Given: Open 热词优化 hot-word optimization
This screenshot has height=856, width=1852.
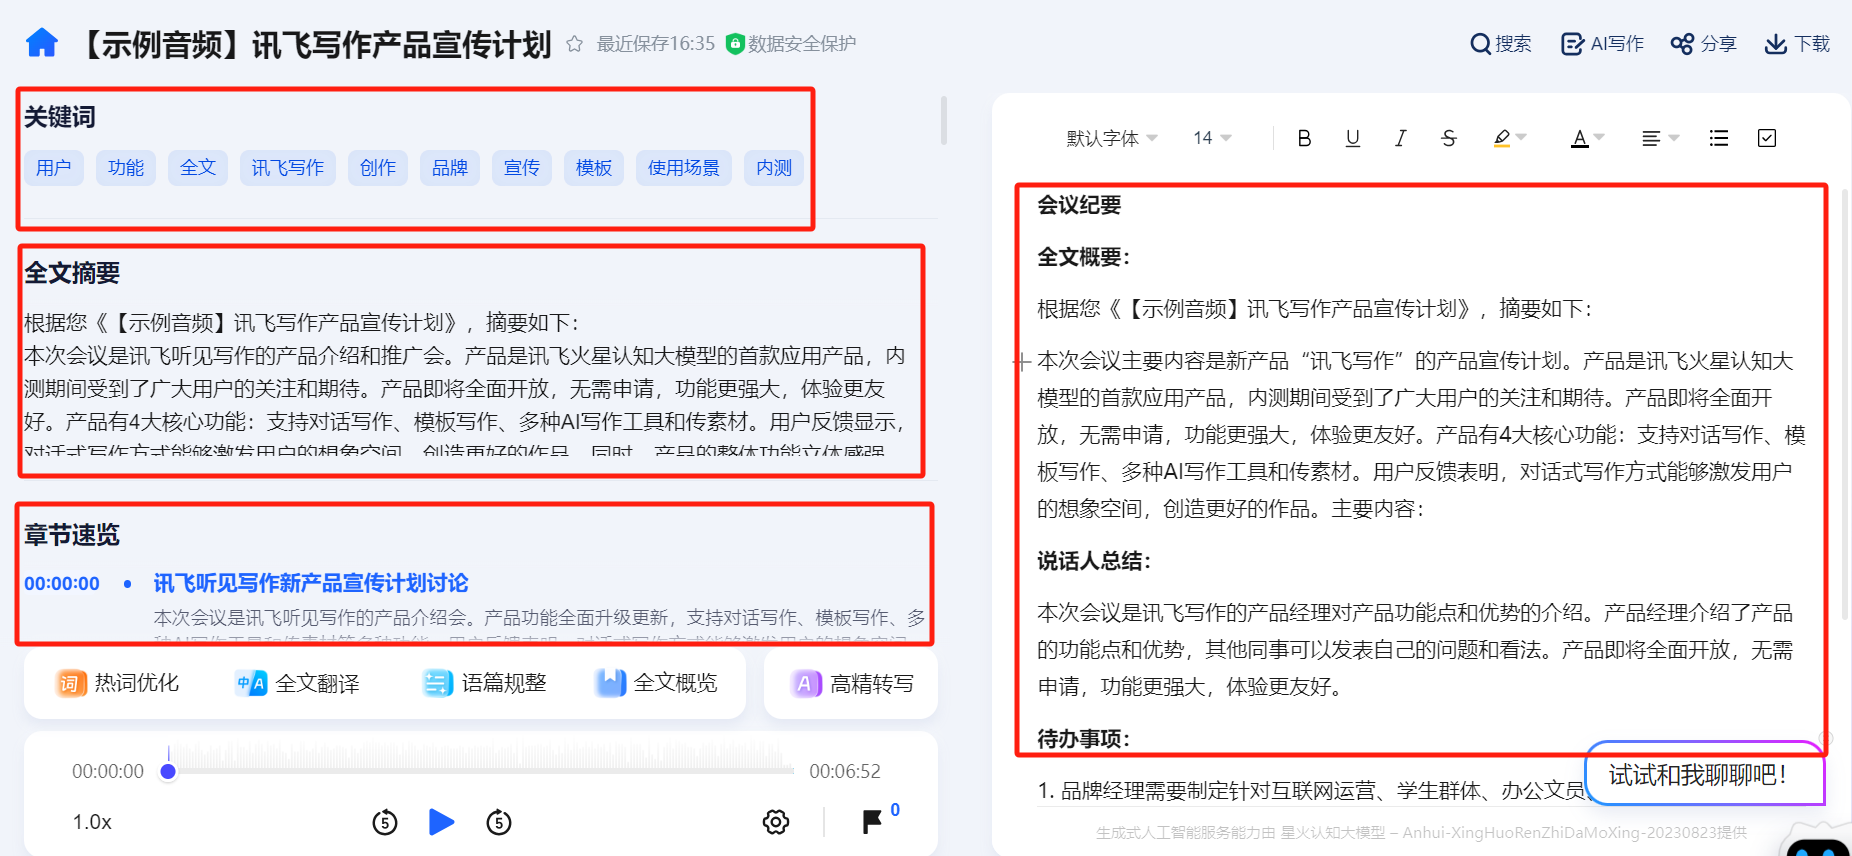Looking at the screenshot, I should click(118, 683).
